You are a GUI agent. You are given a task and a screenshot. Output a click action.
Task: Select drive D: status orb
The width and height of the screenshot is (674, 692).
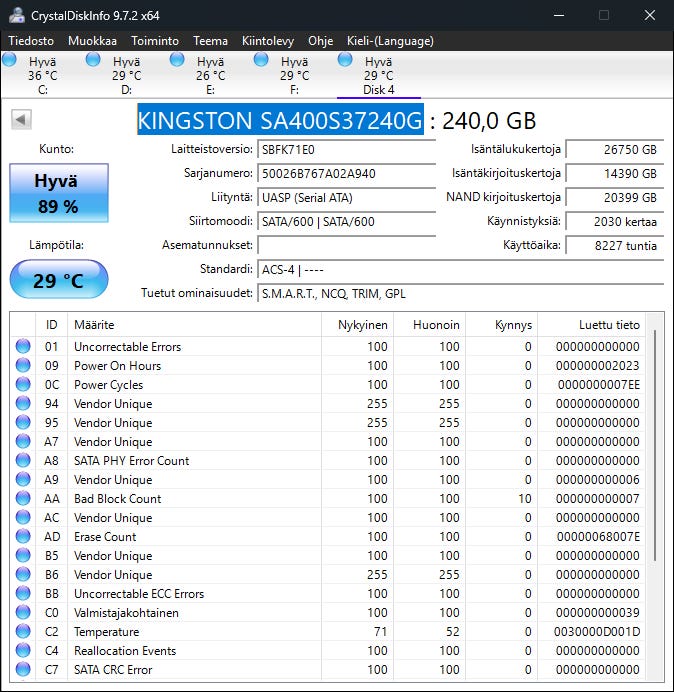[94, 60]
